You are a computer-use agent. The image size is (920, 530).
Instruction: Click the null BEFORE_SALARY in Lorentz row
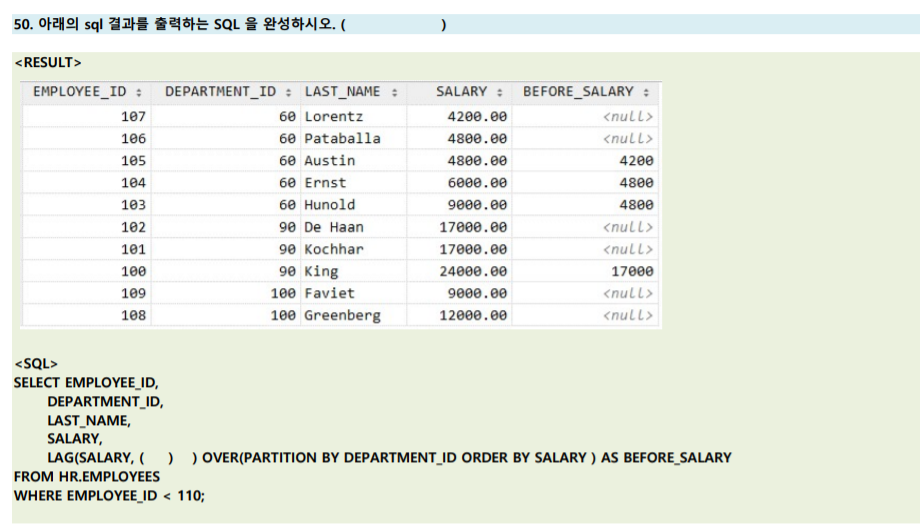(x=628, y=116)
